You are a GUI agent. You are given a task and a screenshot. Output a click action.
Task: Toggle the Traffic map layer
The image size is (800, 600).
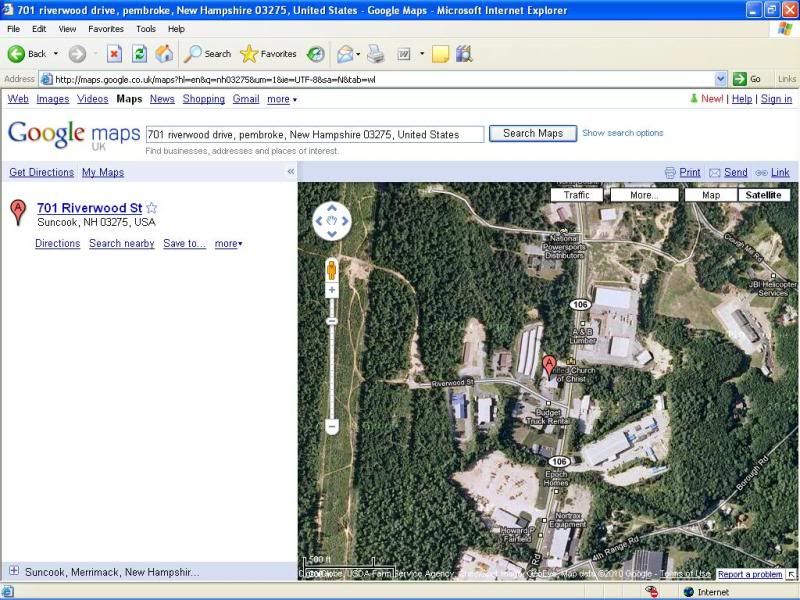[x=577, y=195]
